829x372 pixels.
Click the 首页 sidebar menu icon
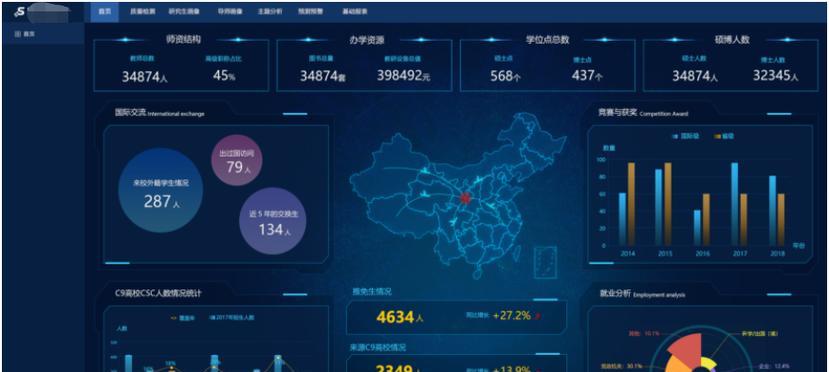pos(17,33)
